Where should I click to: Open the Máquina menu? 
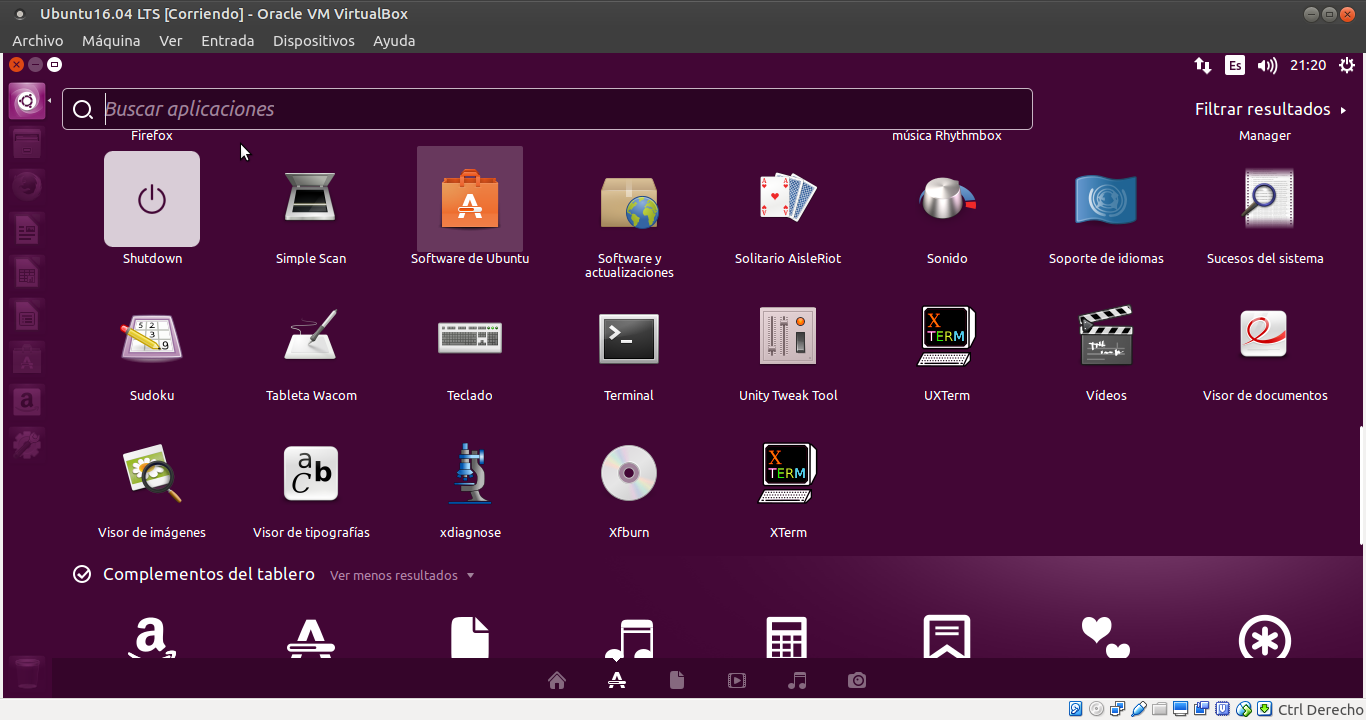tap(111, 41)
